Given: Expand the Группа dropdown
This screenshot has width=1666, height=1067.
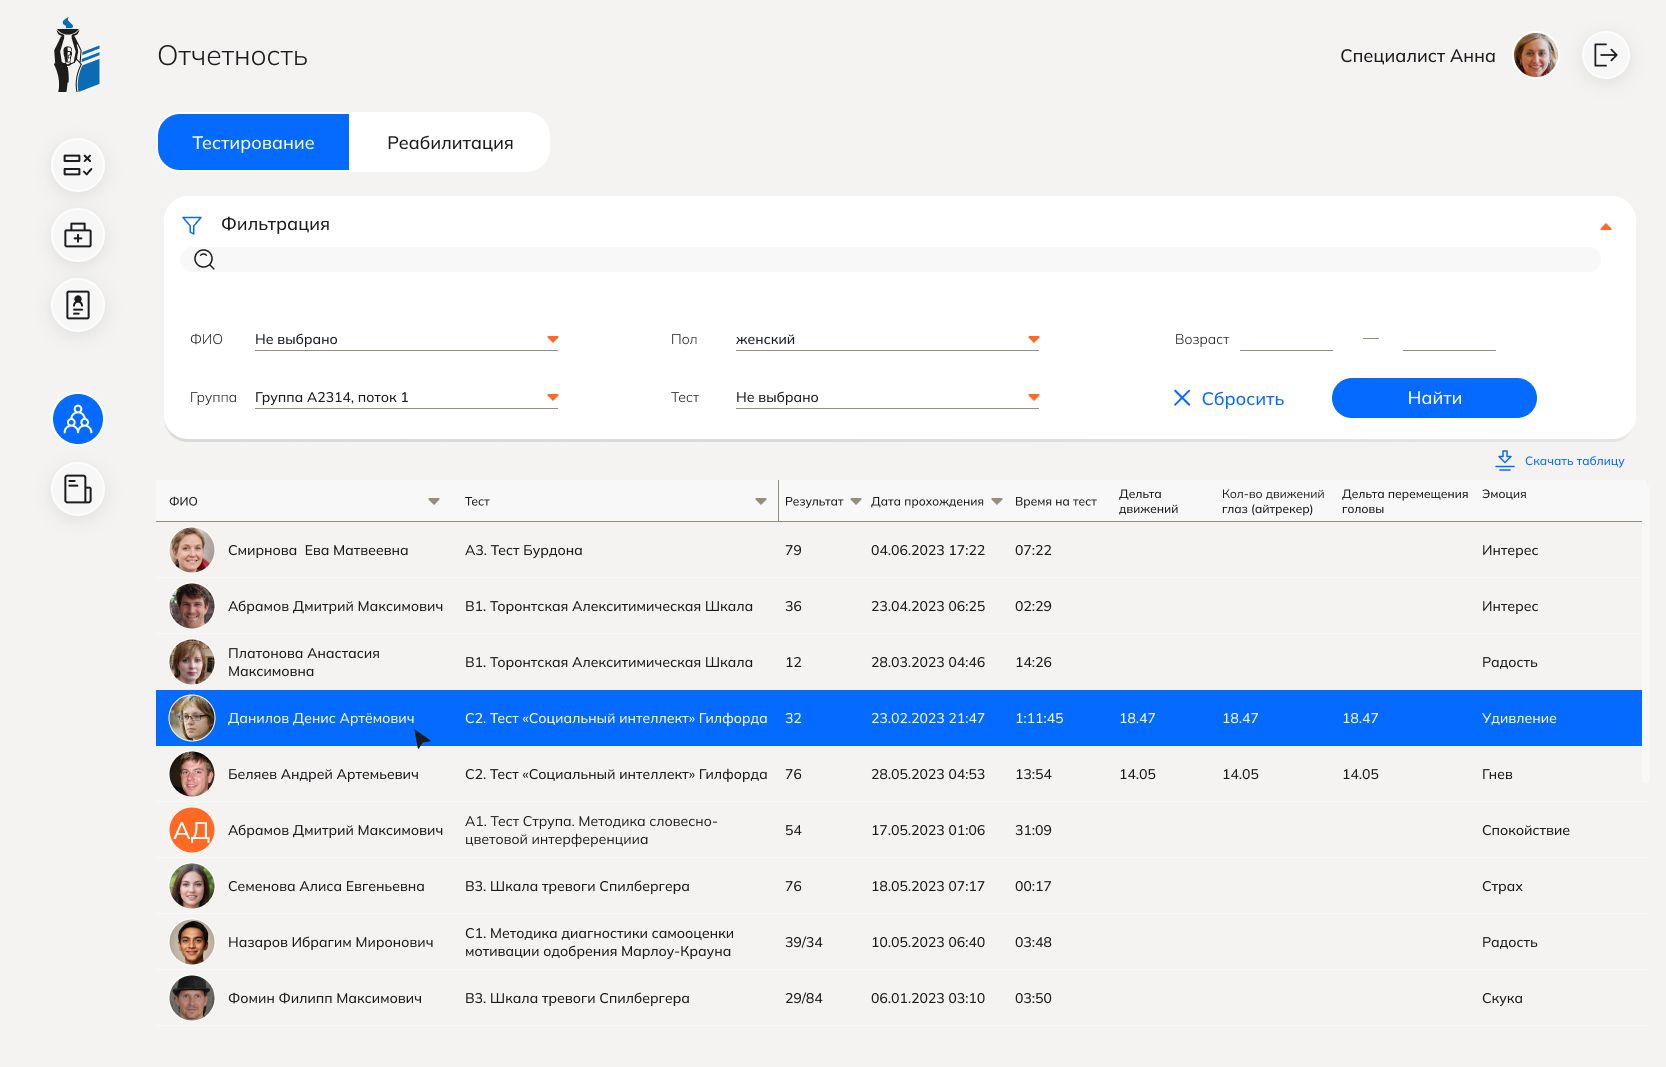Looking at the screenshot, I should click(x=552, y=397).
